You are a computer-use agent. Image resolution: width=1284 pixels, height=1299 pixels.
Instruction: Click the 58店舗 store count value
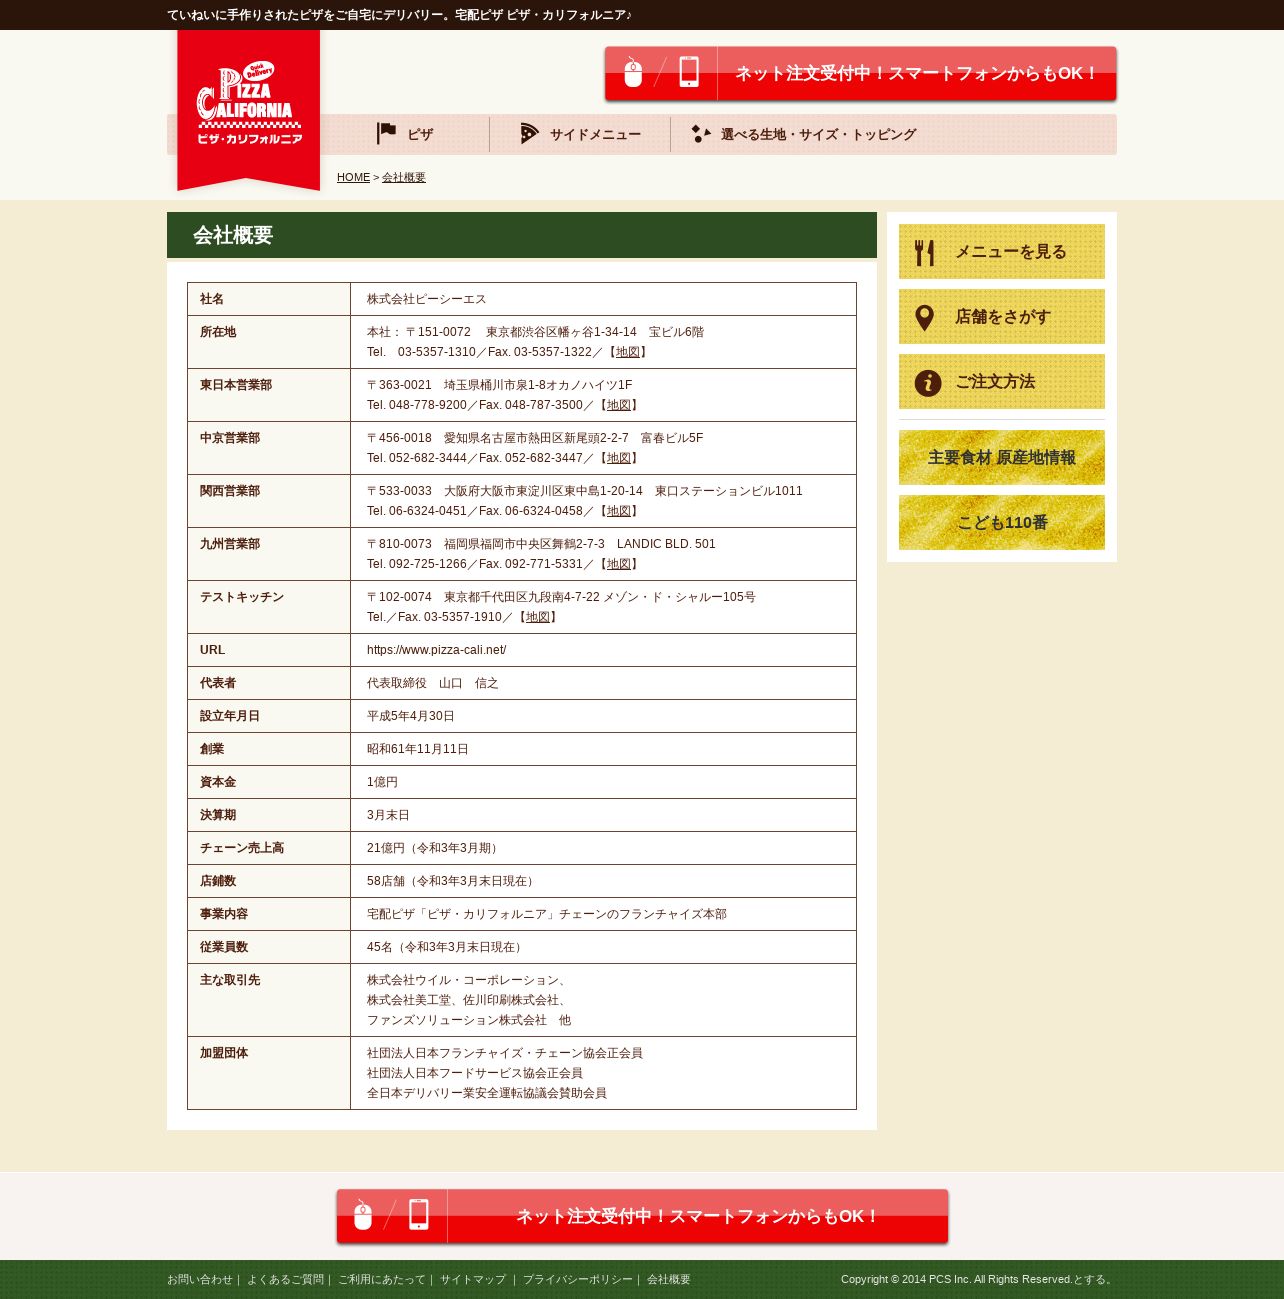452,881
